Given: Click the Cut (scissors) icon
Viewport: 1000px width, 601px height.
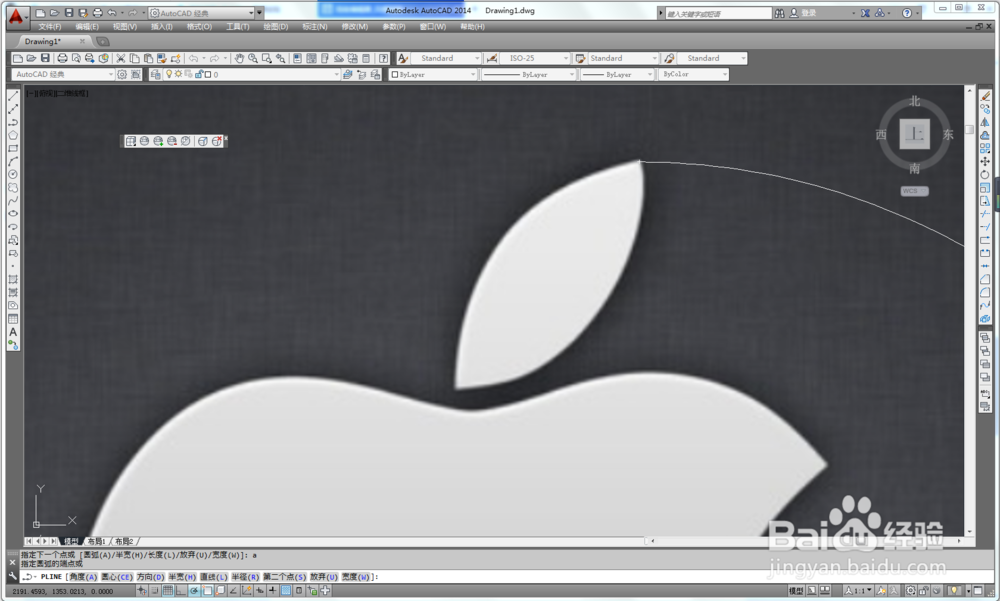Looking at the screenshot, I should pyautogui.click(x=121, y=58).
